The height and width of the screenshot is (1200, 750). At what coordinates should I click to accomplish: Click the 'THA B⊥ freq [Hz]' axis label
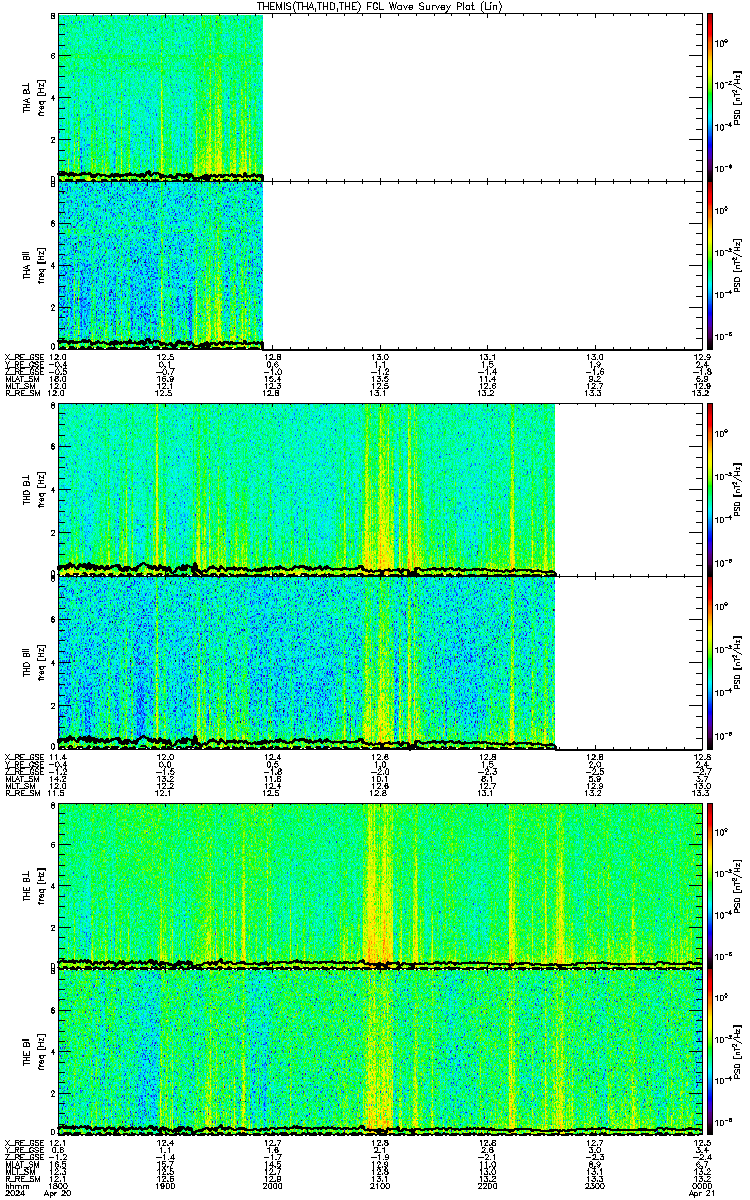[33, 97]
